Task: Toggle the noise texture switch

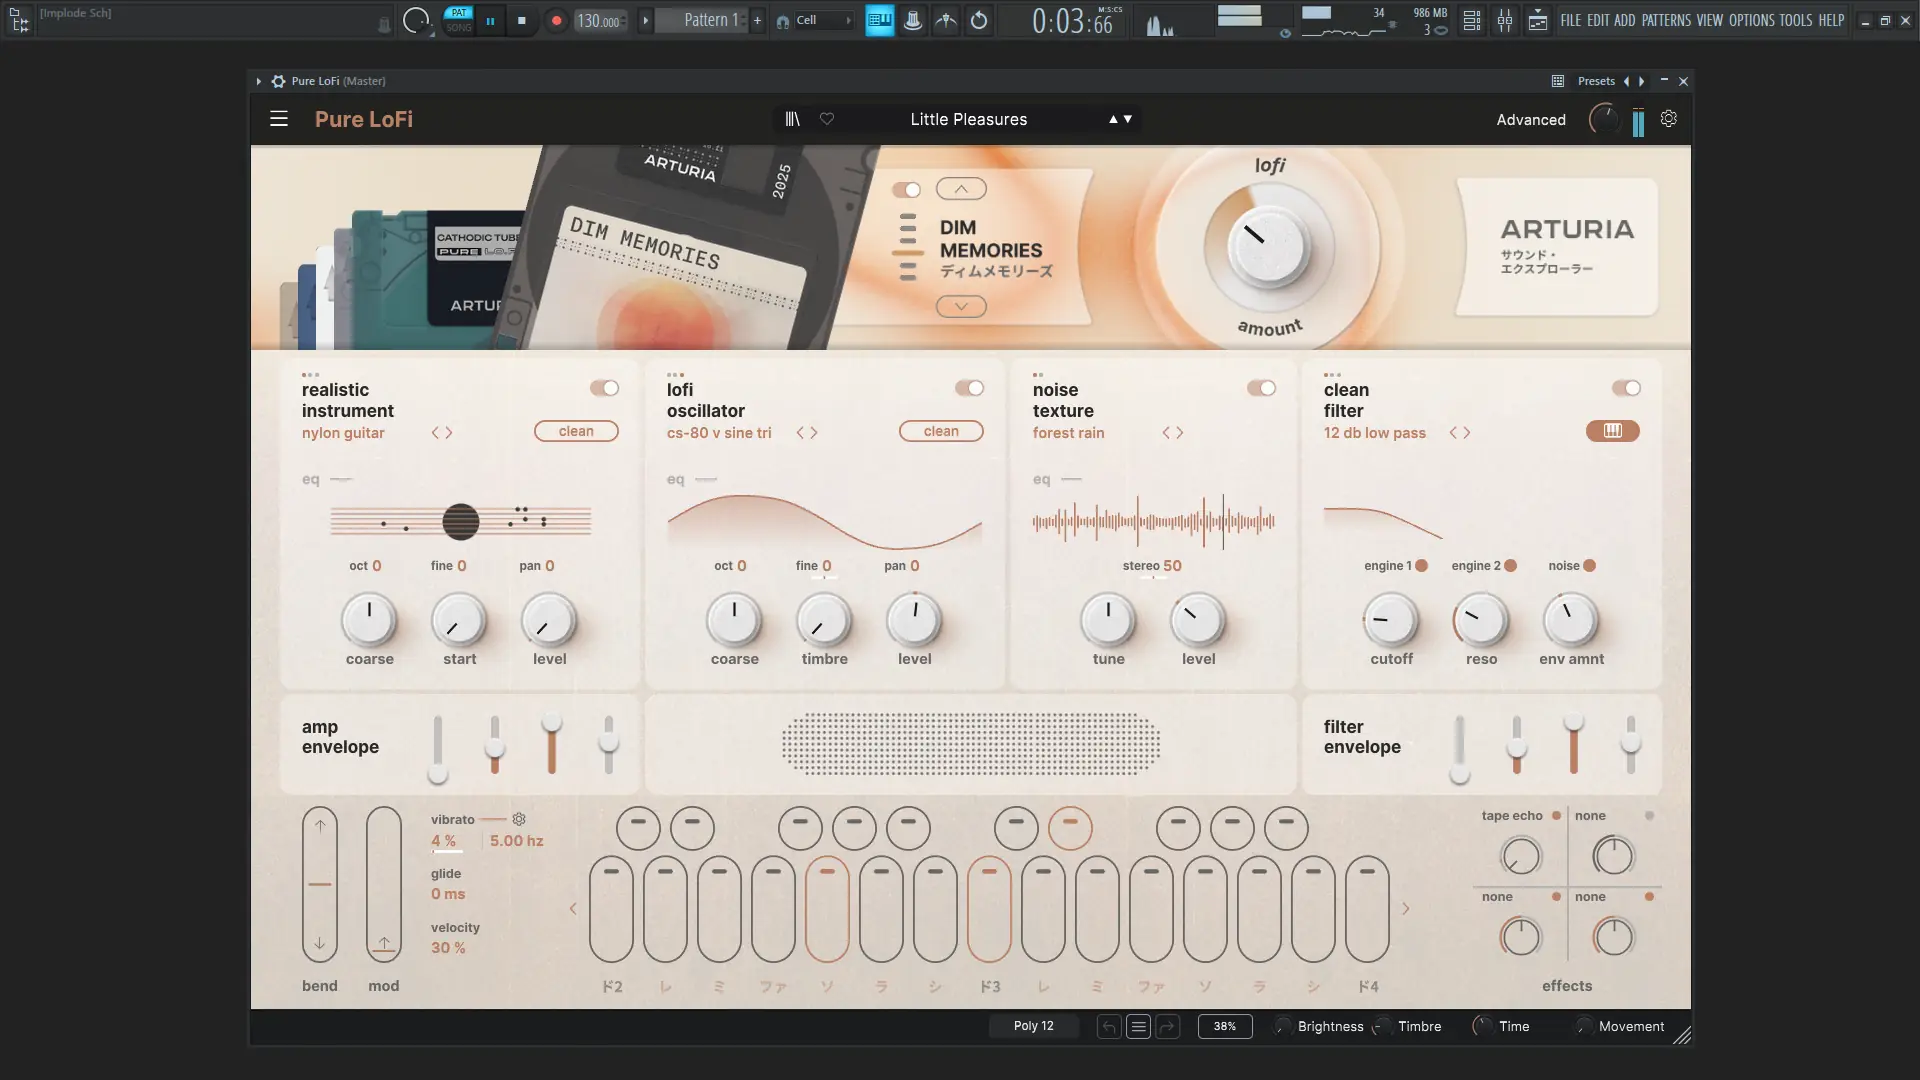Action: click(x=1261, y=388)
